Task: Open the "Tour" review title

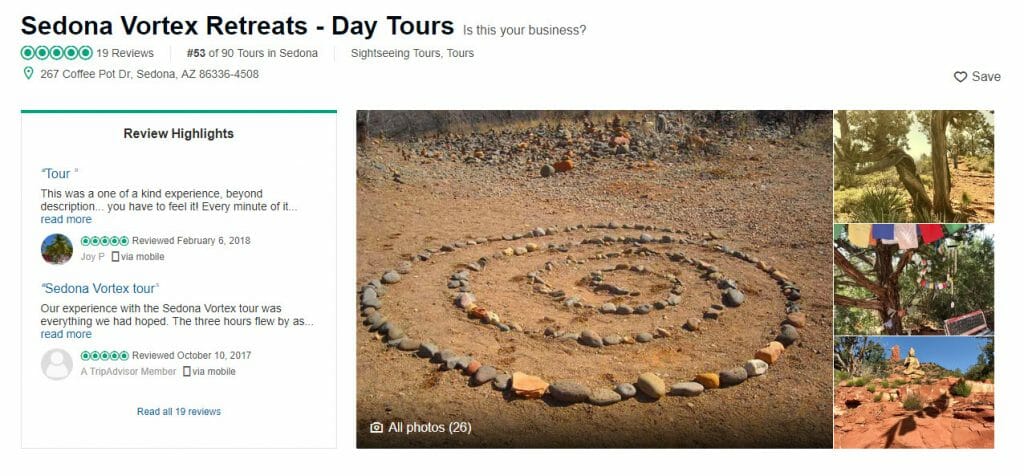Action: (x=59, y=174)
